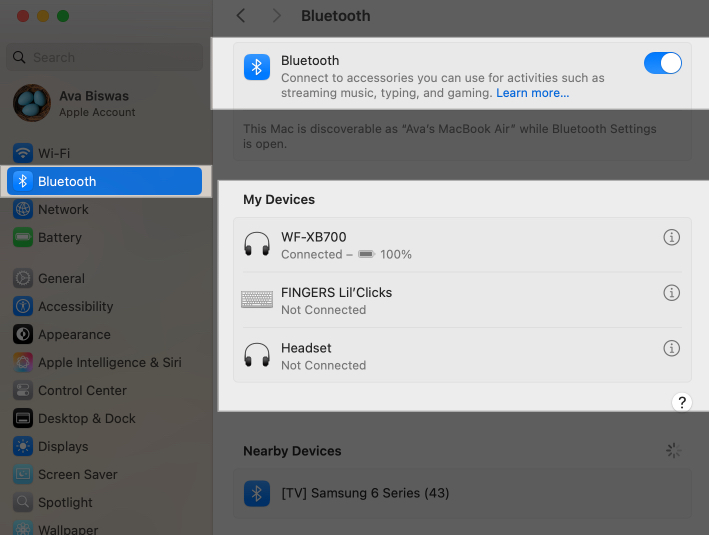Click the magnifying glass search icon

tap(19, 57)
